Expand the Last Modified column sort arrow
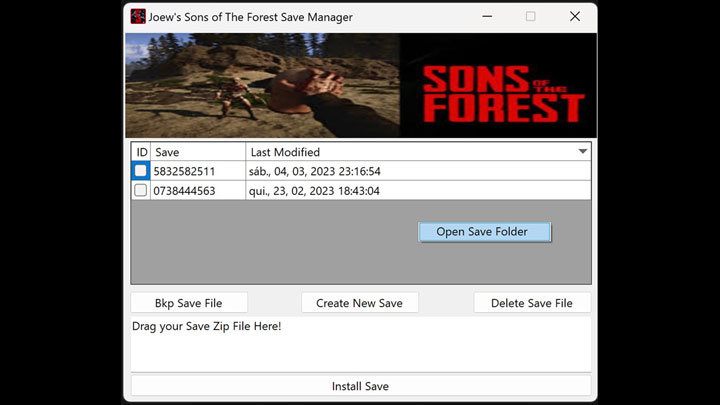720x405 pixels. coord(583,152)
